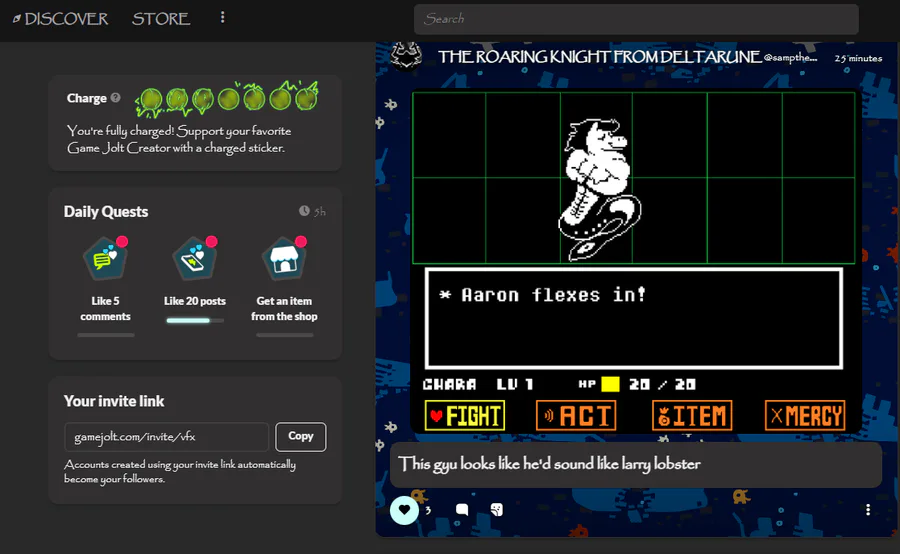Select the gamejolt.com/invite/vfx link field
This screenshot has height=554, width=900.
coord(166,437)
